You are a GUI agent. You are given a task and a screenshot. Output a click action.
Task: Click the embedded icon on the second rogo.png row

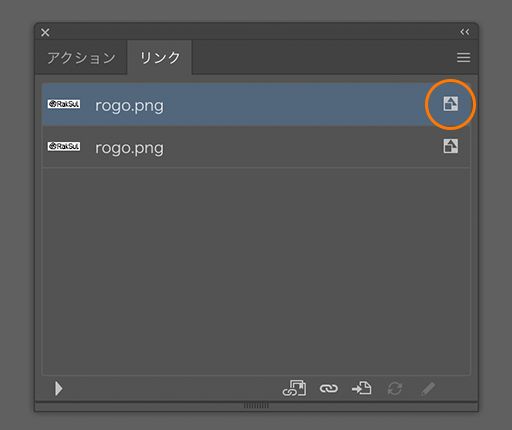pyautogui.click(x=450, y=146)
